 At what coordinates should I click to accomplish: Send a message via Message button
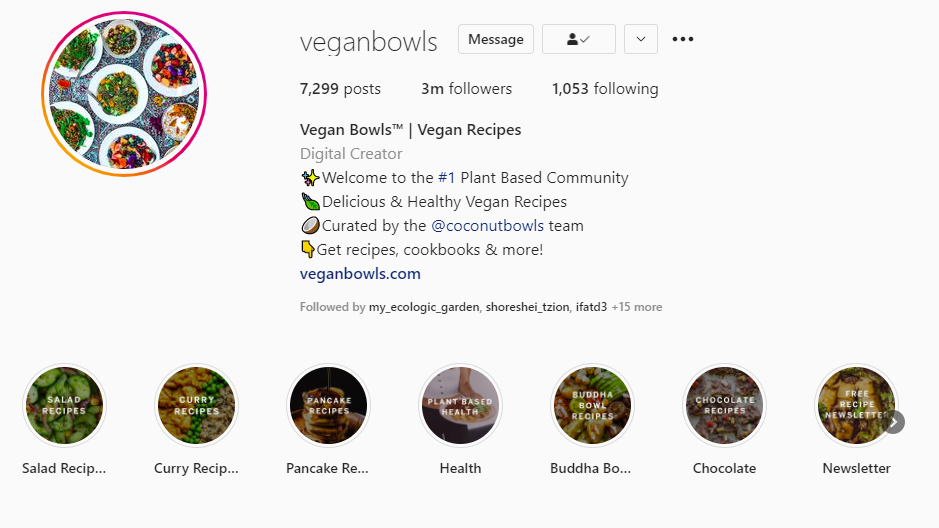(x=496, y=39)
